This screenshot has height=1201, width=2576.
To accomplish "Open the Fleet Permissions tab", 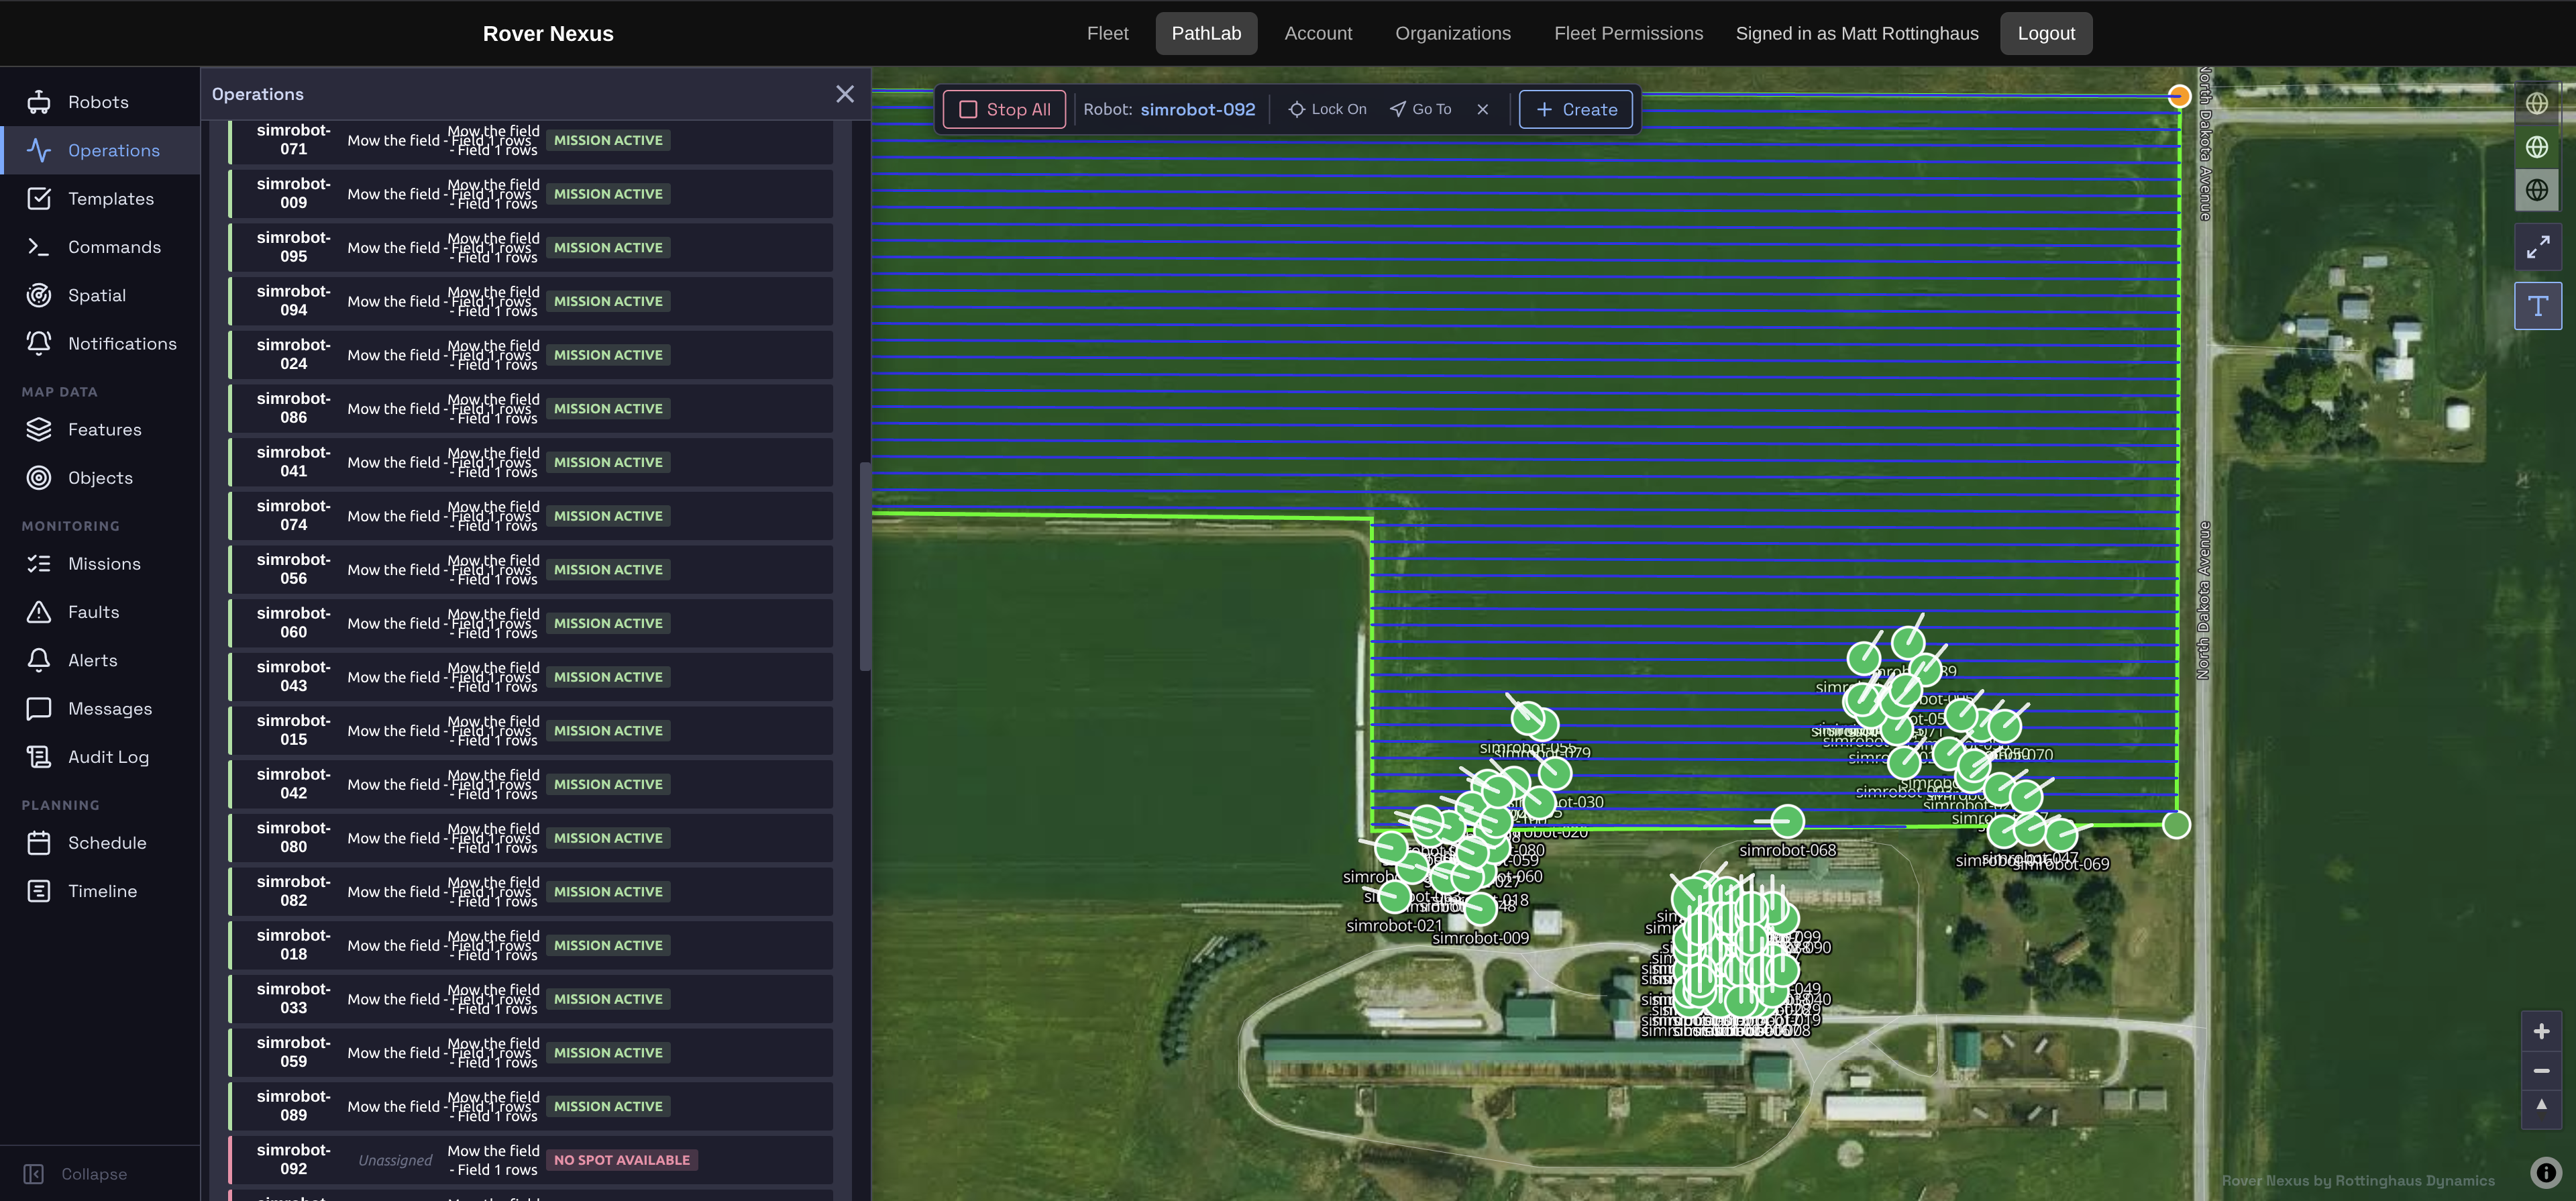I will click(1628, 34).
